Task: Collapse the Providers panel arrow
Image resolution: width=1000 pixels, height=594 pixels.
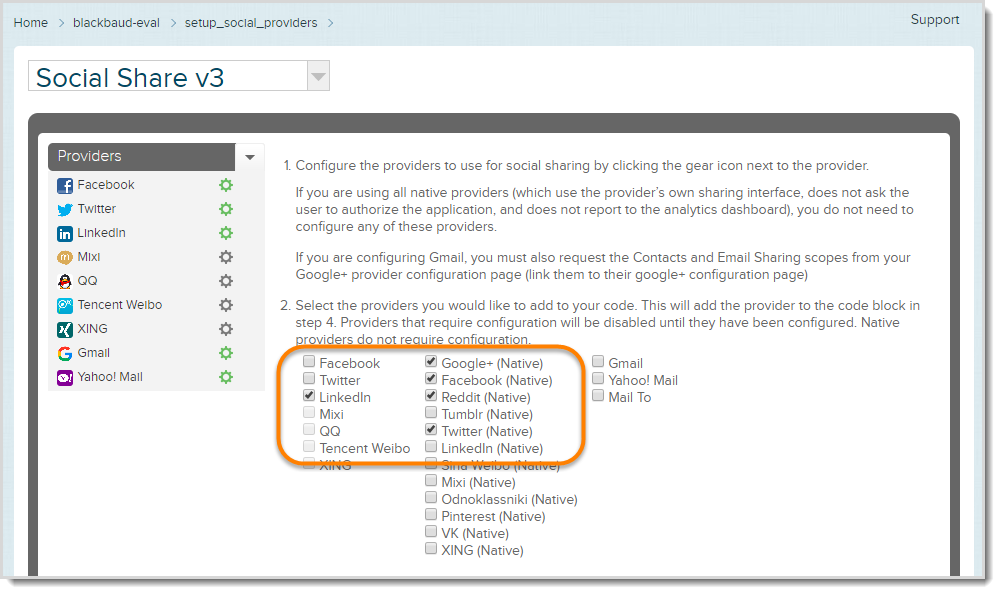Action: (x=250, y=157)
